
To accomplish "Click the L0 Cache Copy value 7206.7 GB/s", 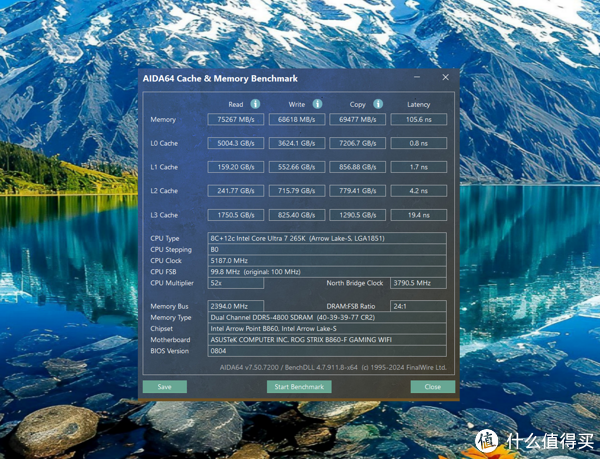I will click(357, 143).
